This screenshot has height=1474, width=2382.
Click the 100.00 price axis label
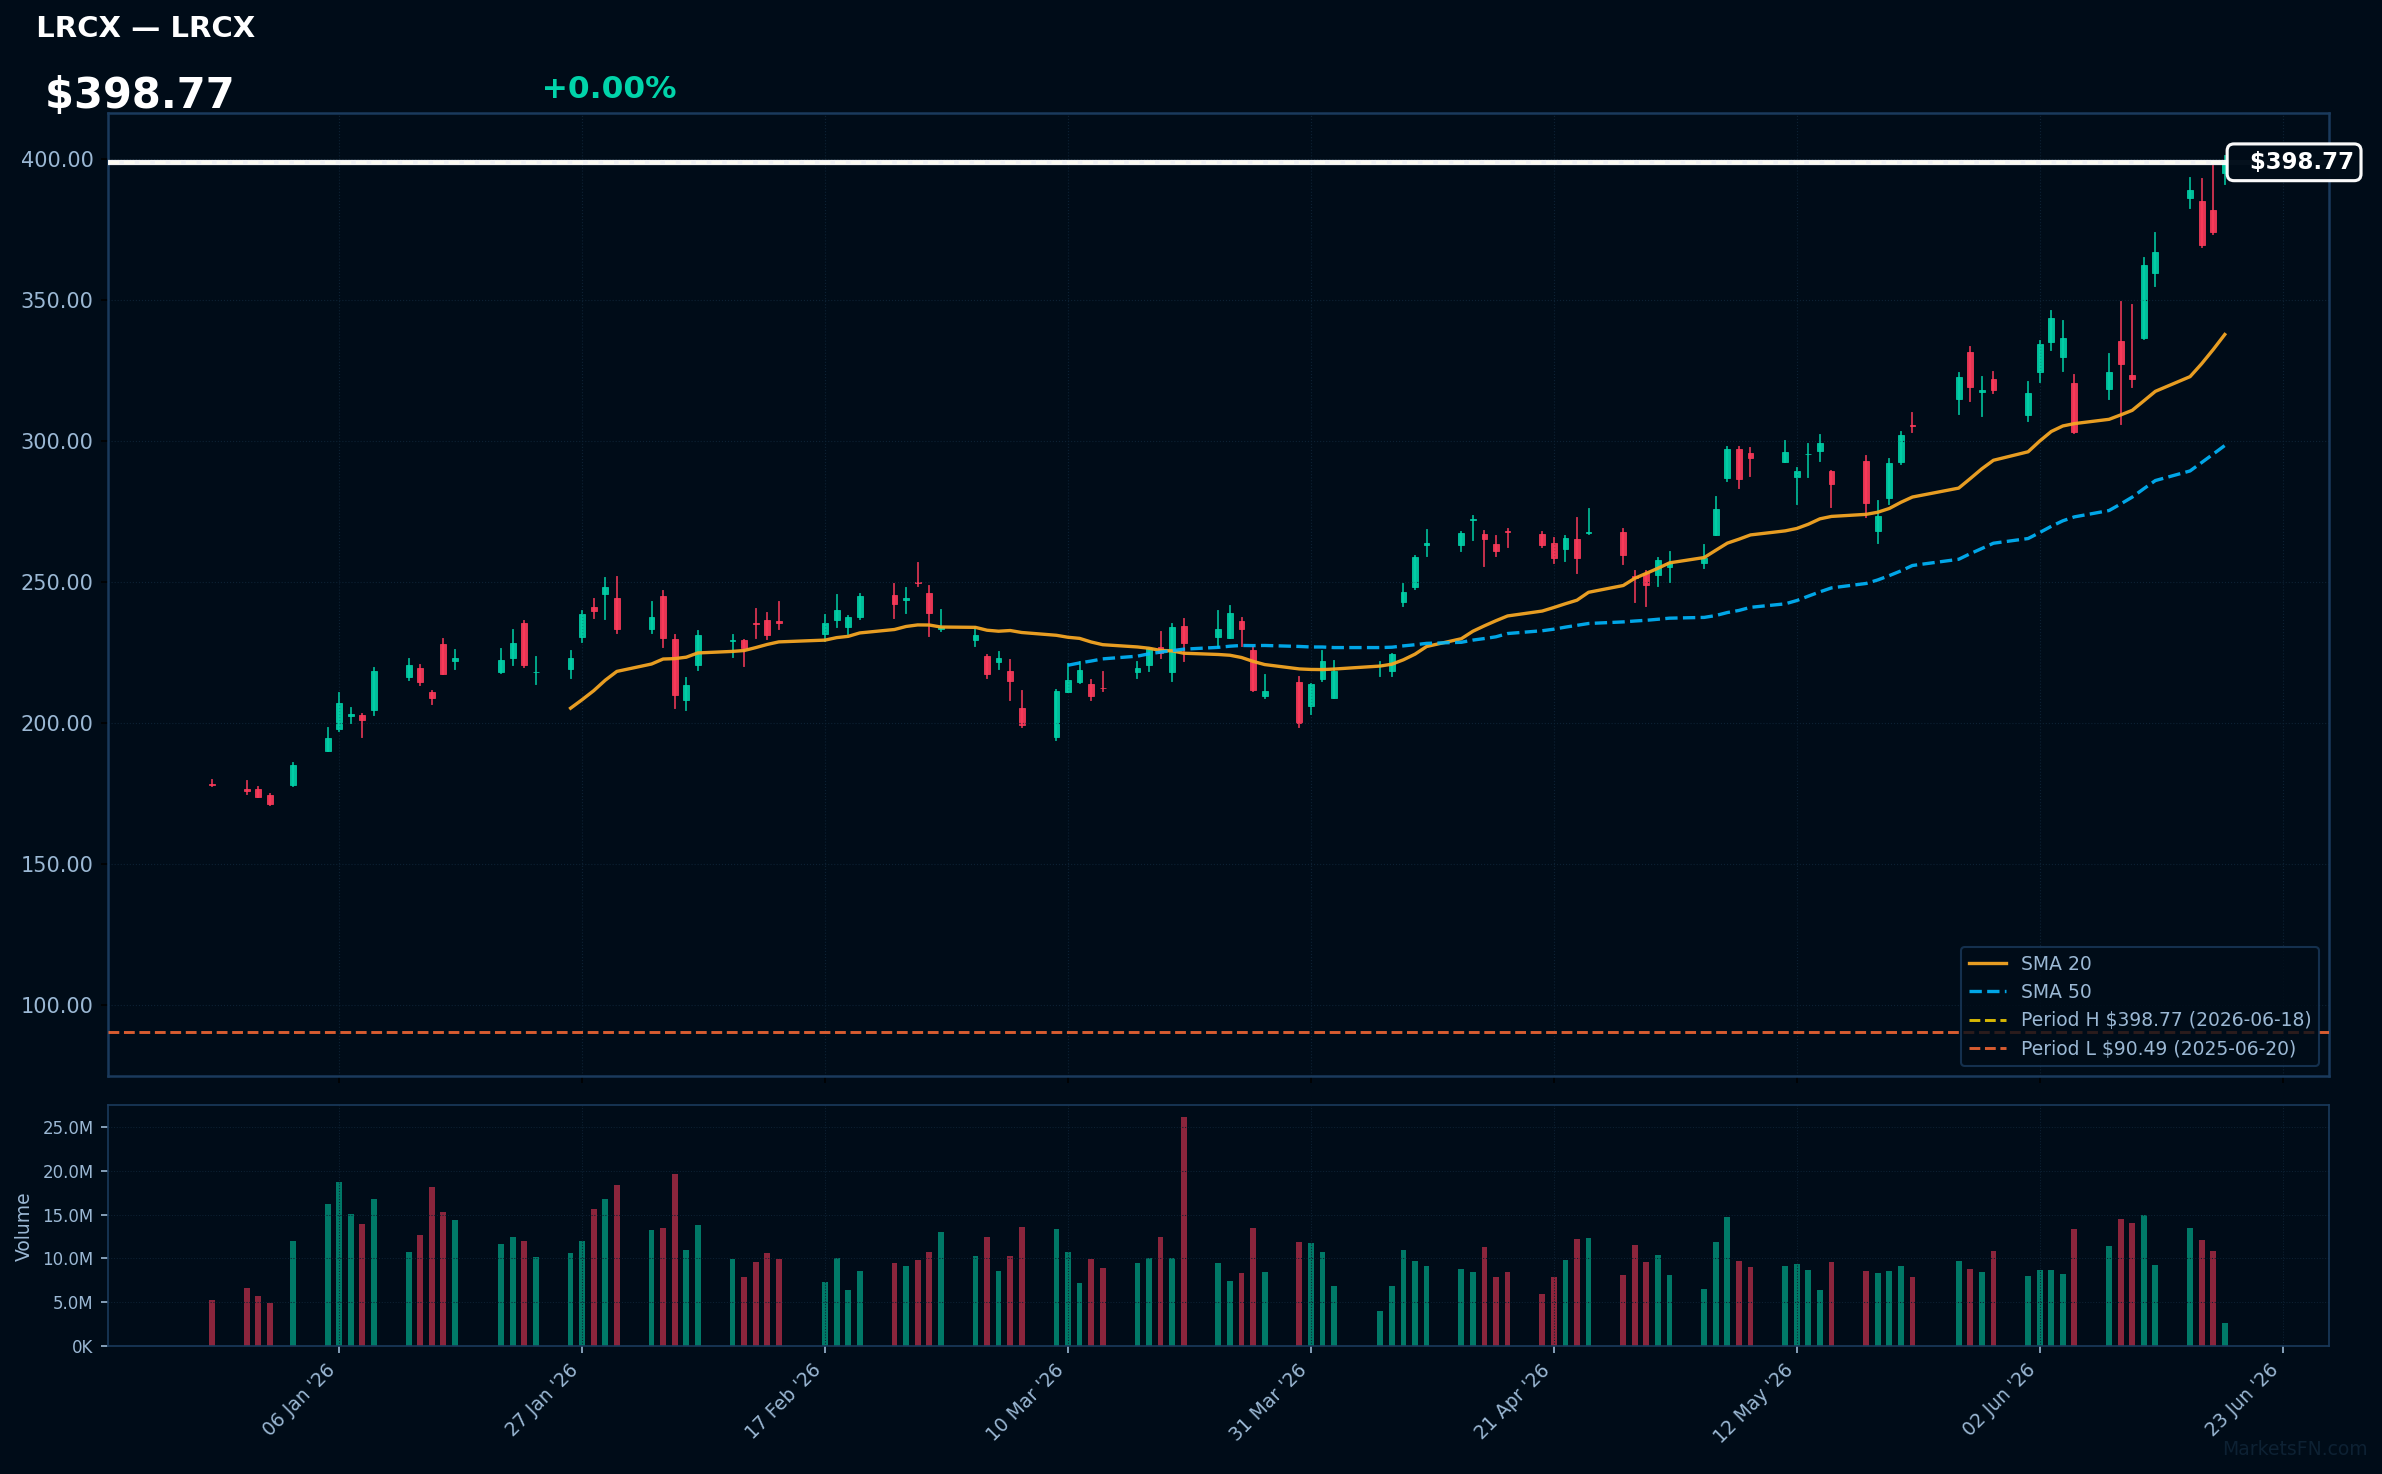pos(57,1006)
